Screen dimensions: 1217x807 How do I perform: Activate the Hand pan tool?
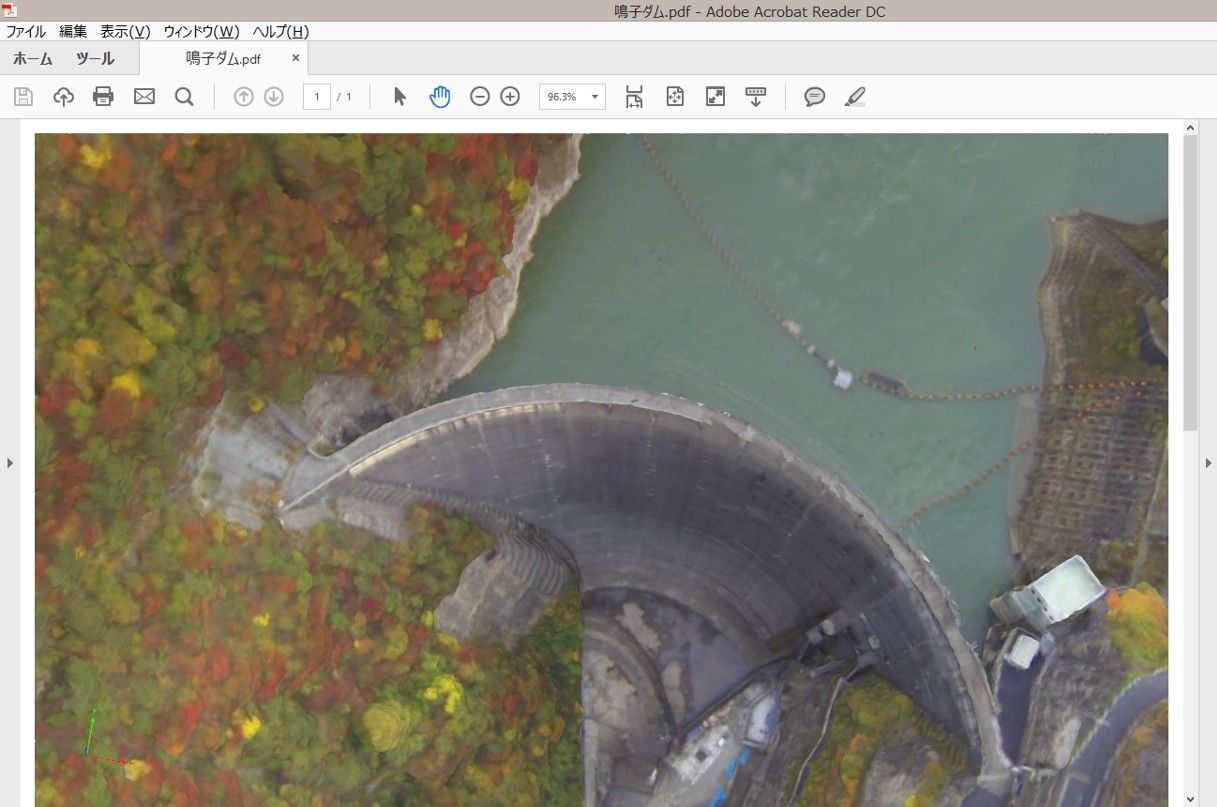[x=440, y=97]
